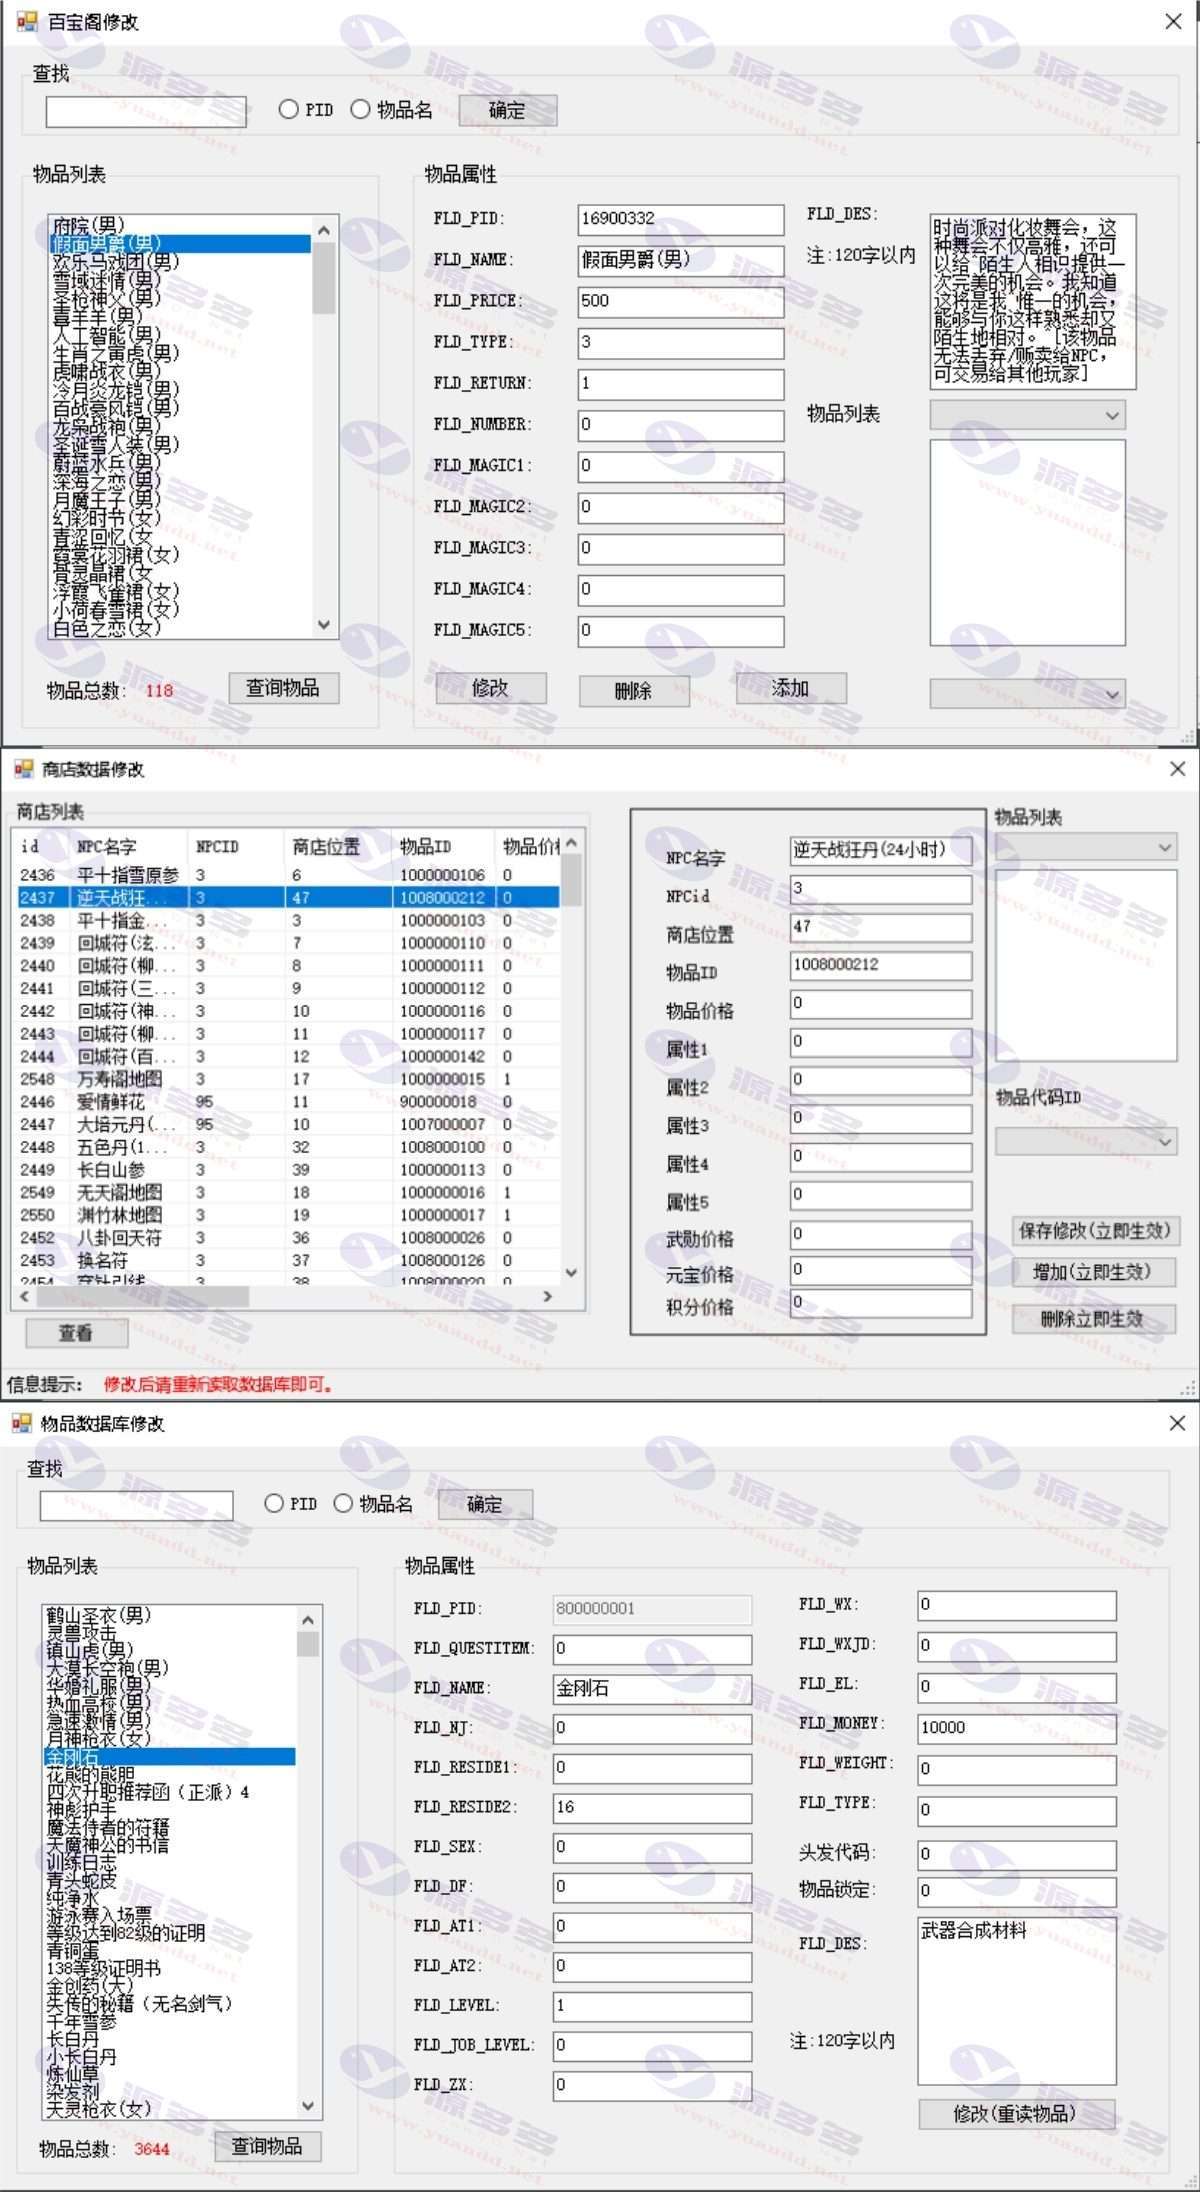The image size is (1200, 2192).
Task: Select 鹤山圣衣(男) in database list
Action: [x=170, y=1615]
